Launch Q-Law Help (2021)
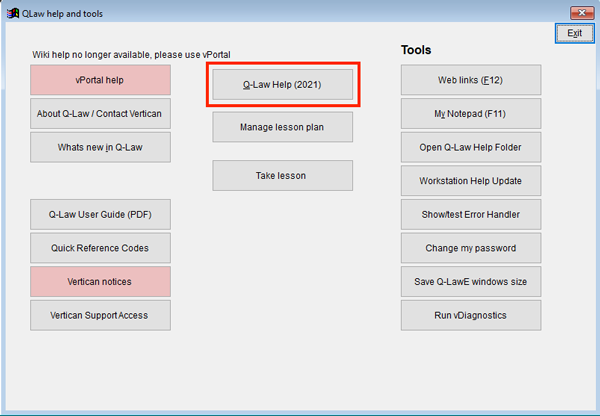600x416 pixels. click(282, 85)
